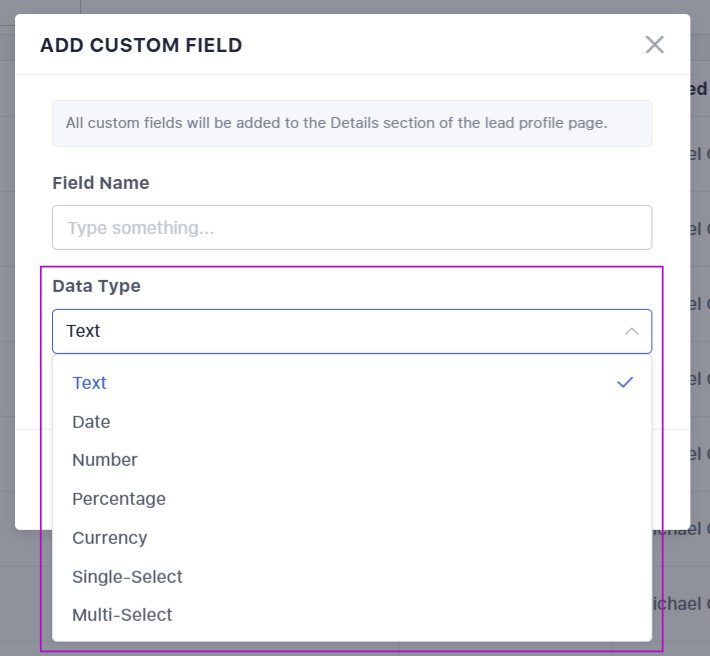Choose the Currency data type
Screen dimensions: 710x656
110,538
